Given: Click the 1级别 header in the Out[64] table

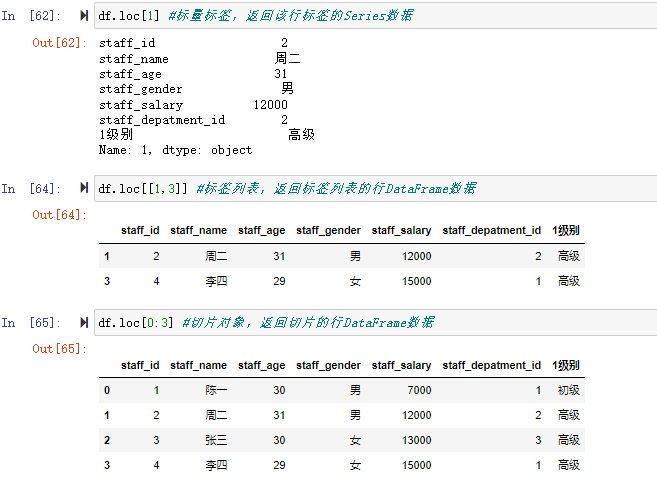Looking at the screenshot, I should 566,231.
